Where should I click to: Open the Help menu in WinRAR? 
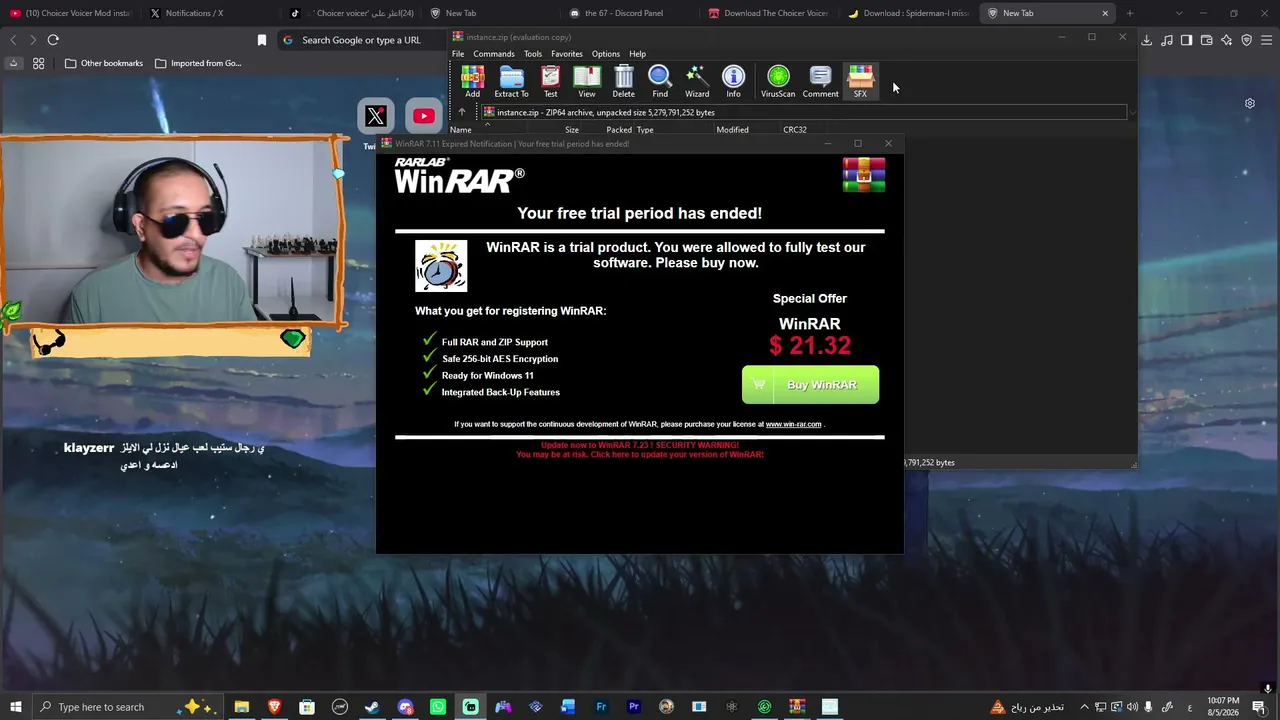click(637, 54)
